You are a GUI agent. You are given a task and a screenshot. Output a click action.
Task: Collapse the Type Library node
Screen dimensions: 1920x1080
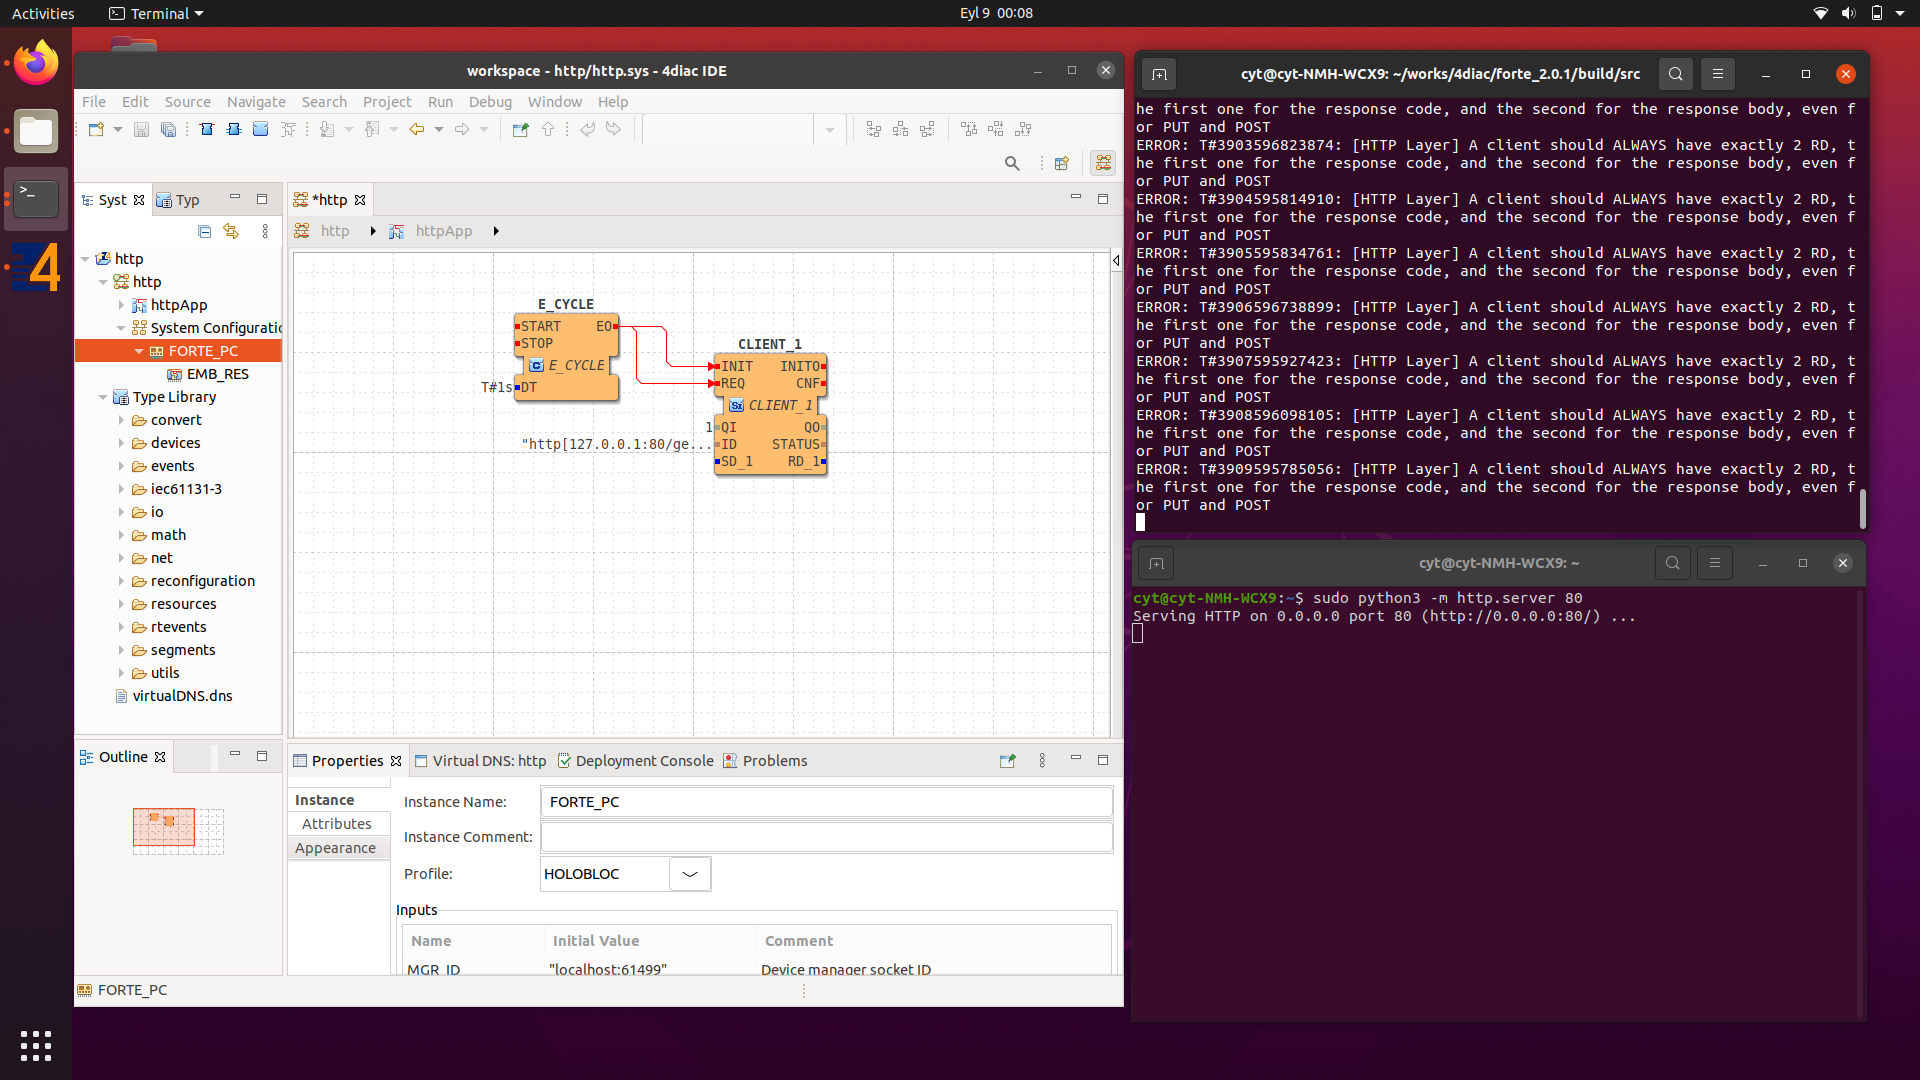(103, 397)
